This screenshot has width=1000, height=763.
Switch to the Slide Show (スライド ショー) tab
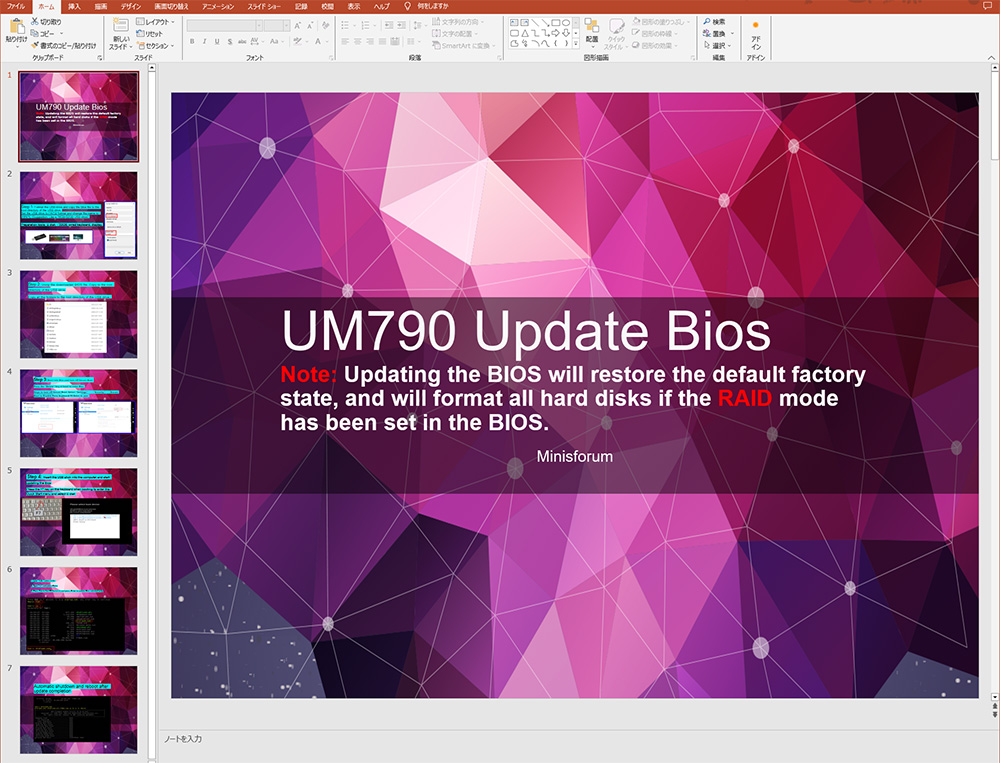coord(264,6)
